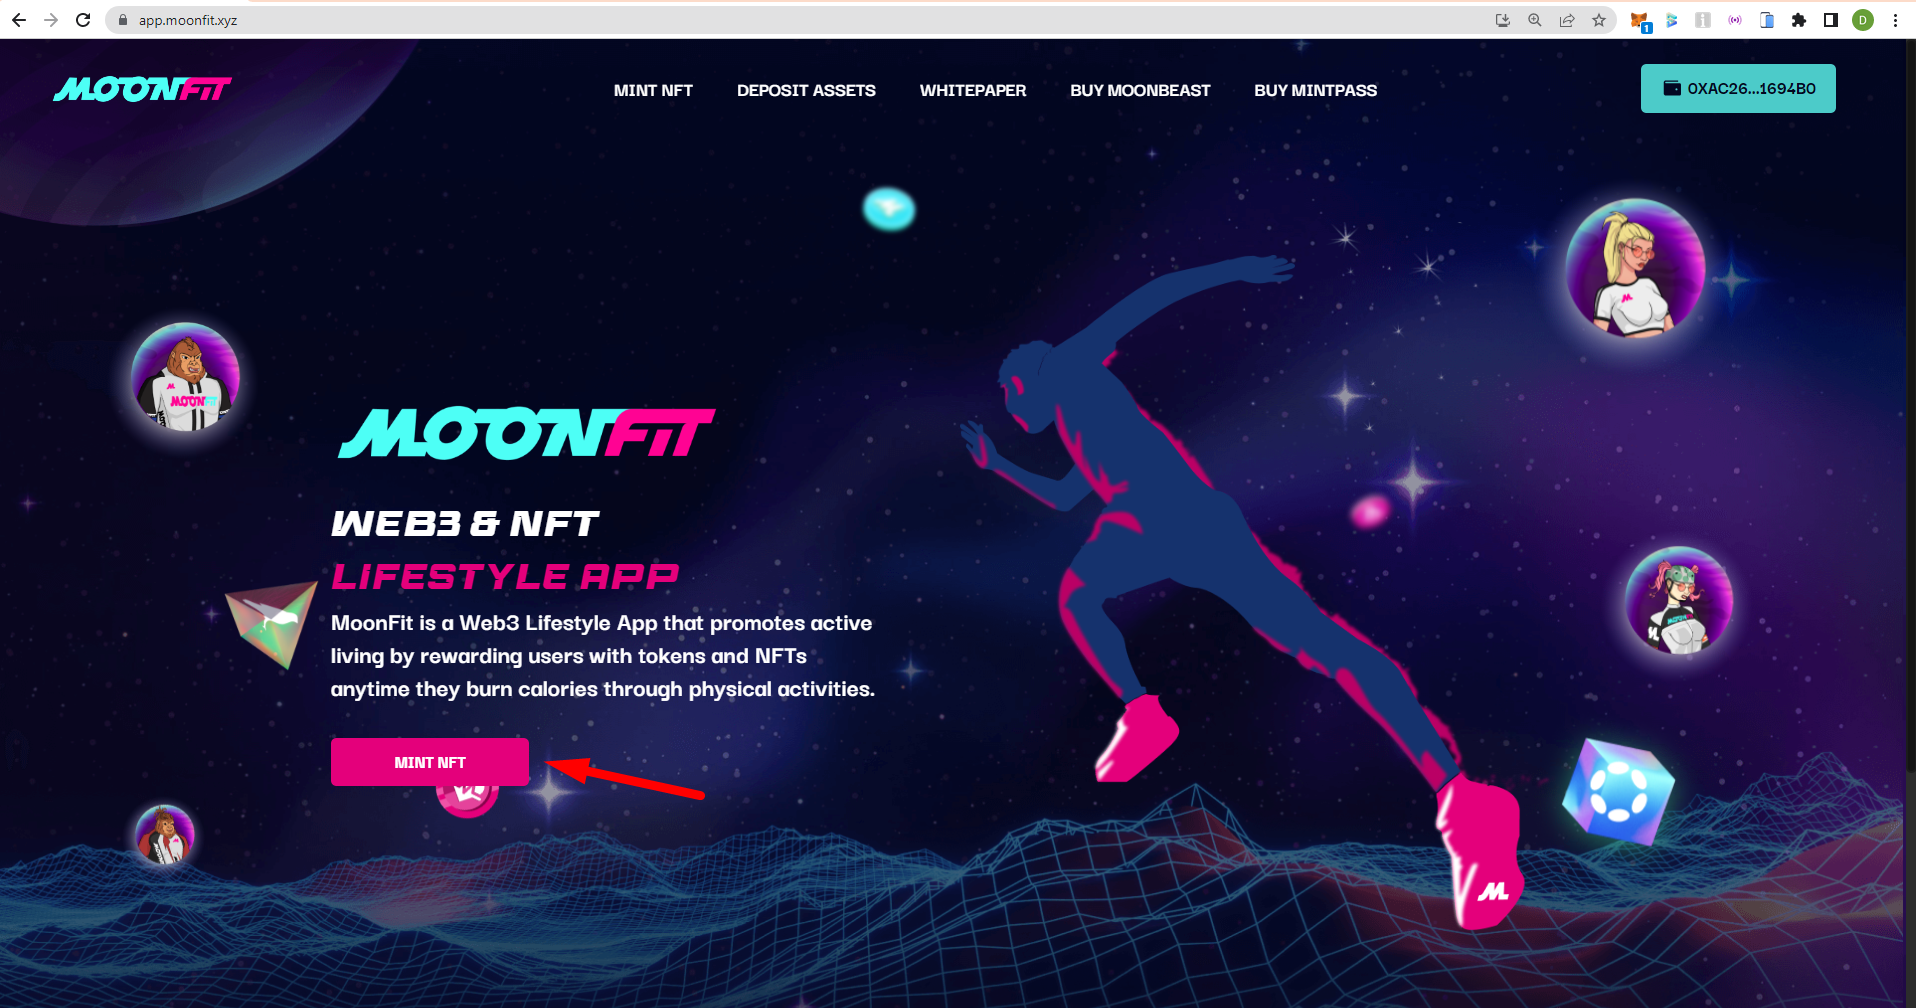Image resolution: width=1916 pixels, height=1008 pixels.
Task: Open the Extensions puzzle icon
Action: tap(1799, 20)
